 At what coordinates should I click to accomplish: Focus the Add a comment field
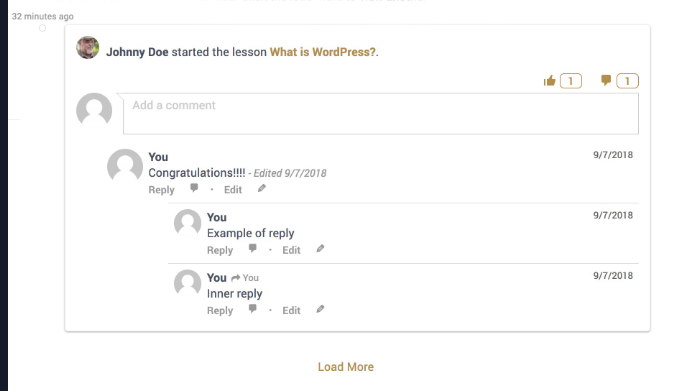pyautogui.click(x=381, y=113)
